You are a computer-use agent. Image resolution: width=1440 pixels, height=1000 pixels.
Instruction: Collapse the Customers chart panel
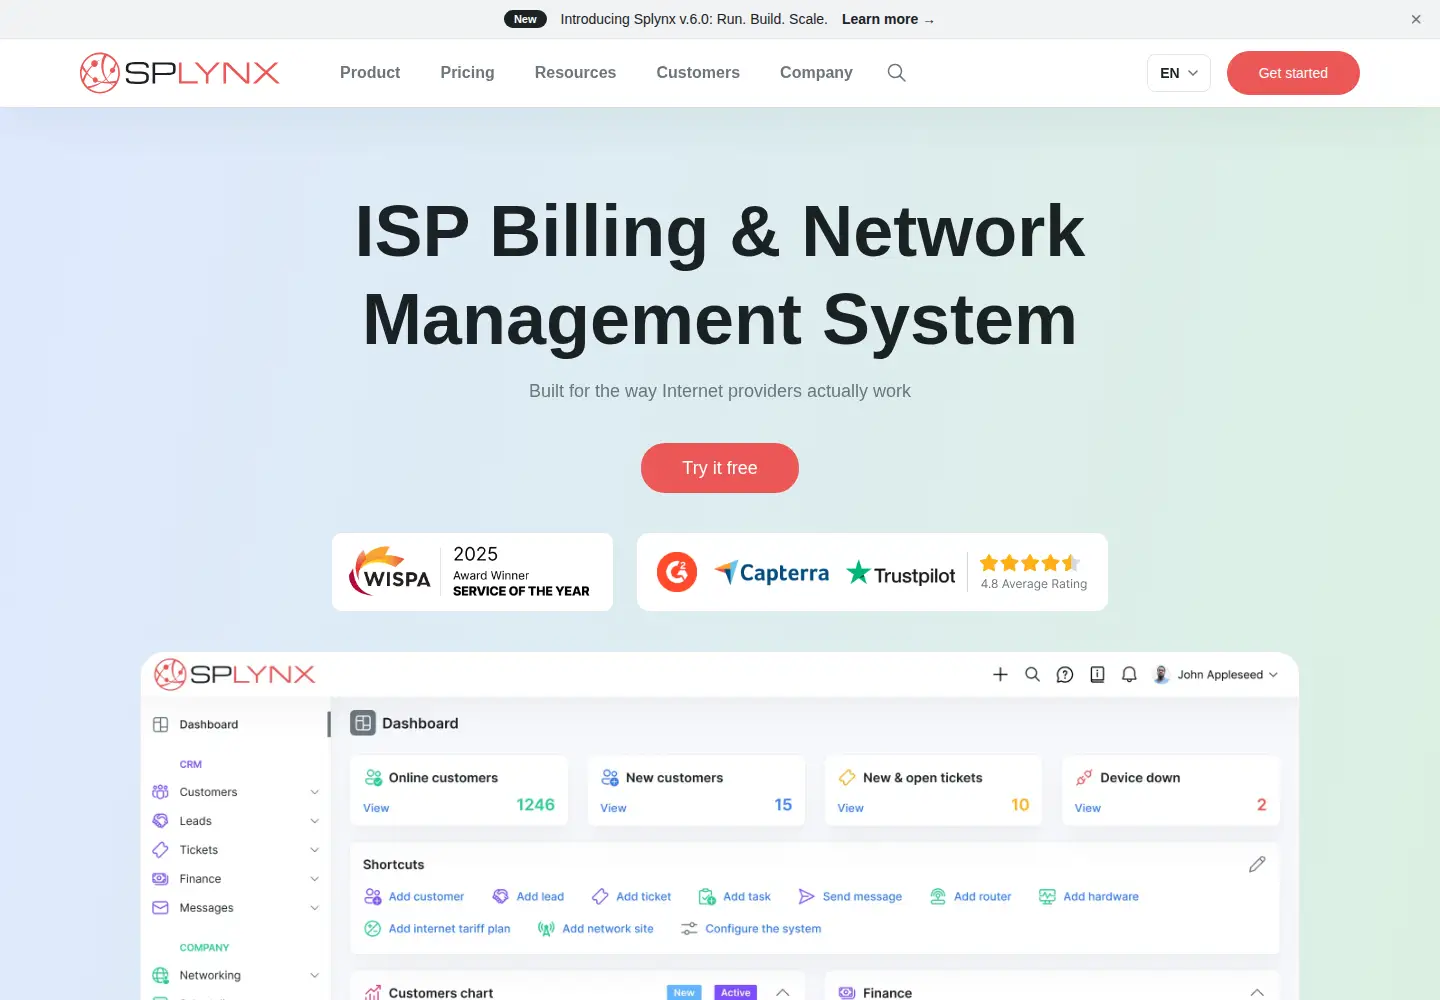[x=783, y=993]
